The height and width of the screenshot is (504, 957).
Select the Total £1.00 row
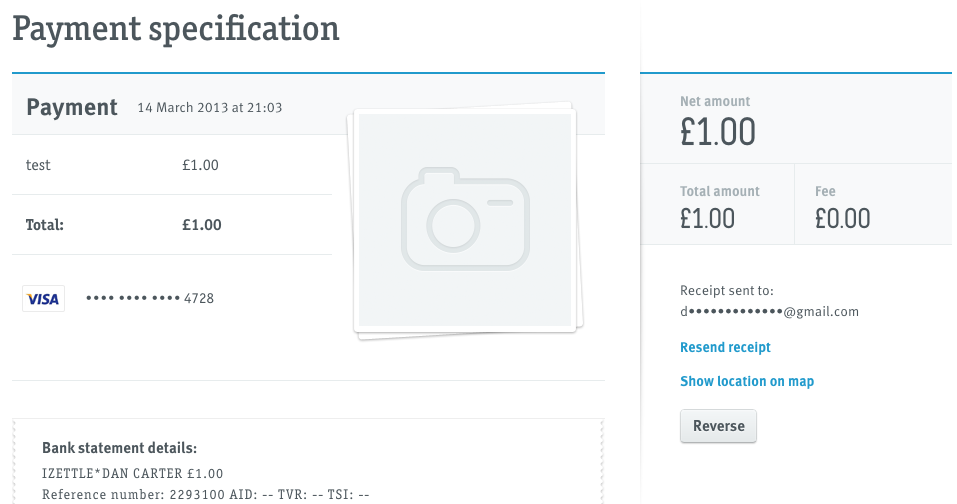[172, 225]
